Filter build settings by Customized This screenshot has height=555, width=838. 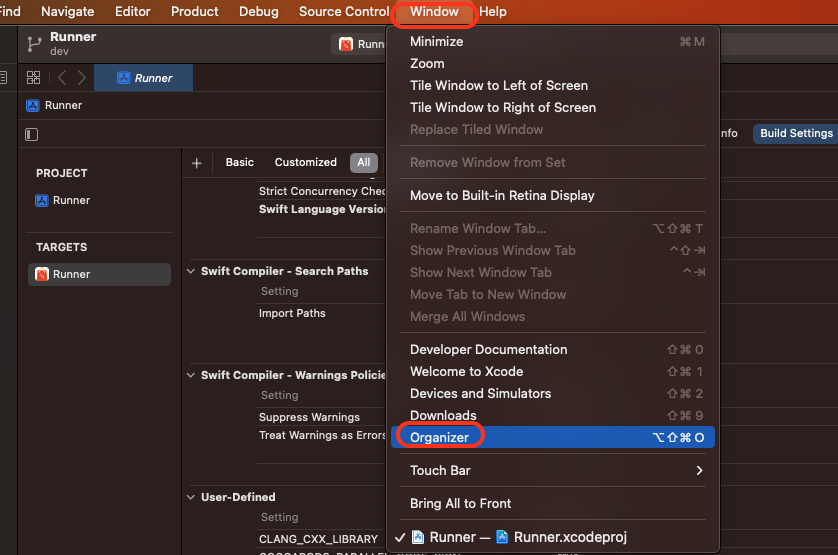pyautogui.click(x=306, y=163)
